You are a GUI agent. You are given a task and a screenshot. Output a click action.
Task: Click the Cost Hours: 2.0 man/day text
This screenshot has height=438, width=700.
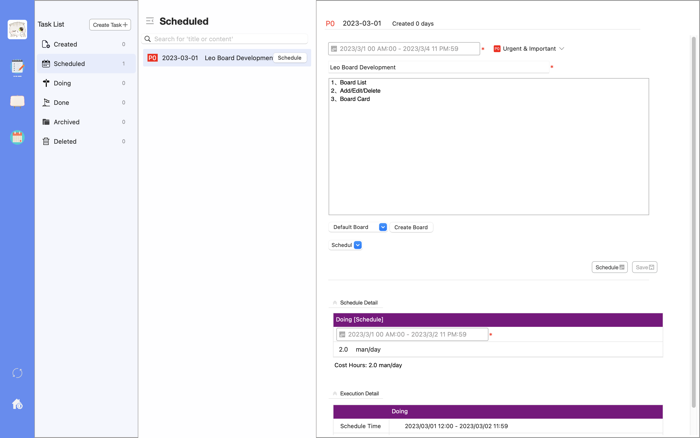coord(368,365)
